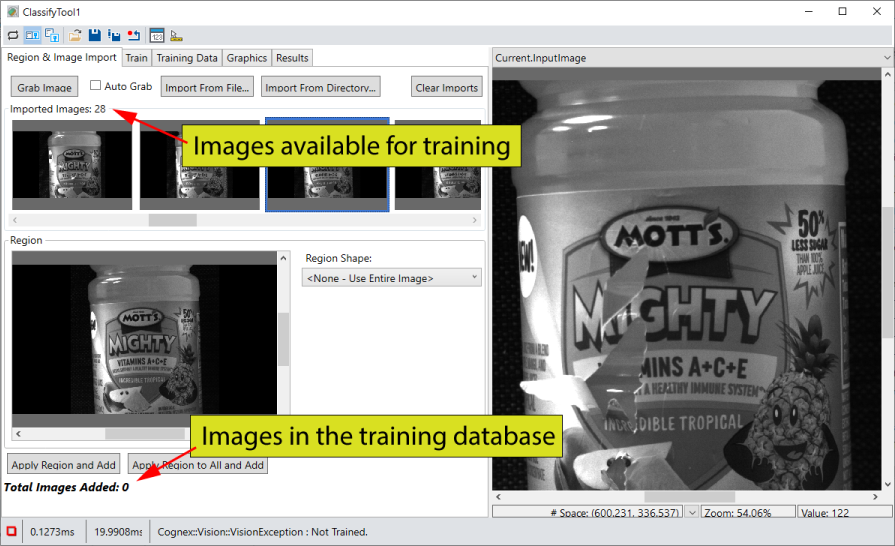The image size is (895, 546).
Task: Click Import From File button
Action: (x=207, y=87)
